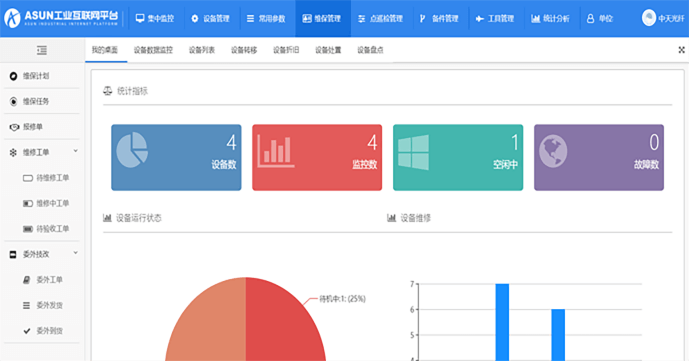Collapse the 维修工单 submenu chevron

pos(76,151)
